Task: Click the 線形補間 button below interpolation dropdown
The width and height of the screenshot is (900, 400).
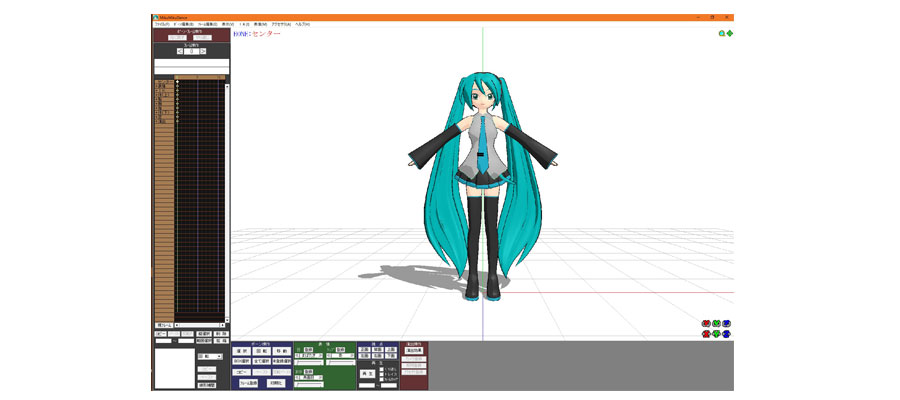Action: 207,385
